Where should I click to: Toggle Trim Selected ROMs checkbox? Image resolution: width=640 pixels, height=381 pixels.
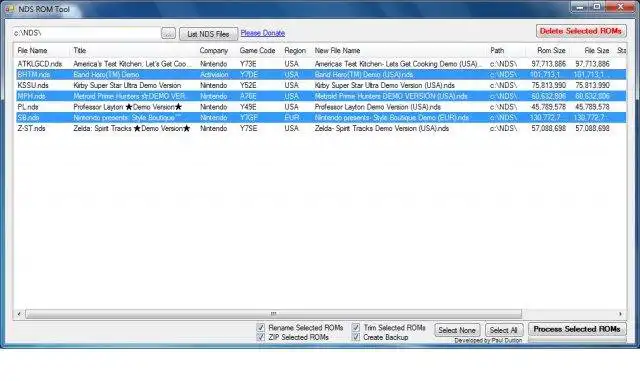[356, 328]
